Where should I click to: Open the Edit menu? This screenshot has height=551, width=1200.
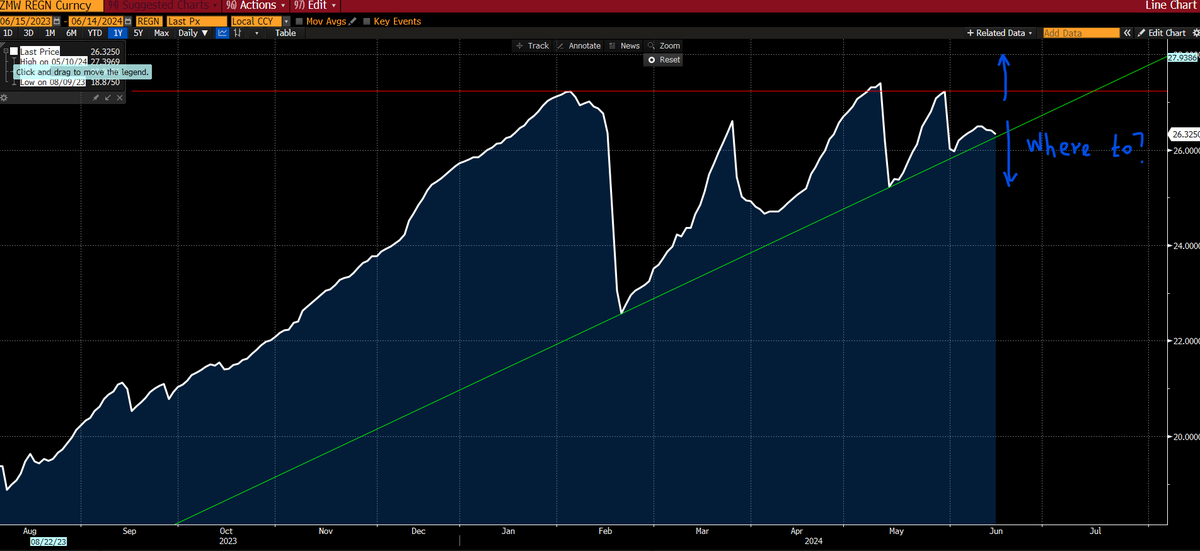pyautogui.click(x=314, y=5)
